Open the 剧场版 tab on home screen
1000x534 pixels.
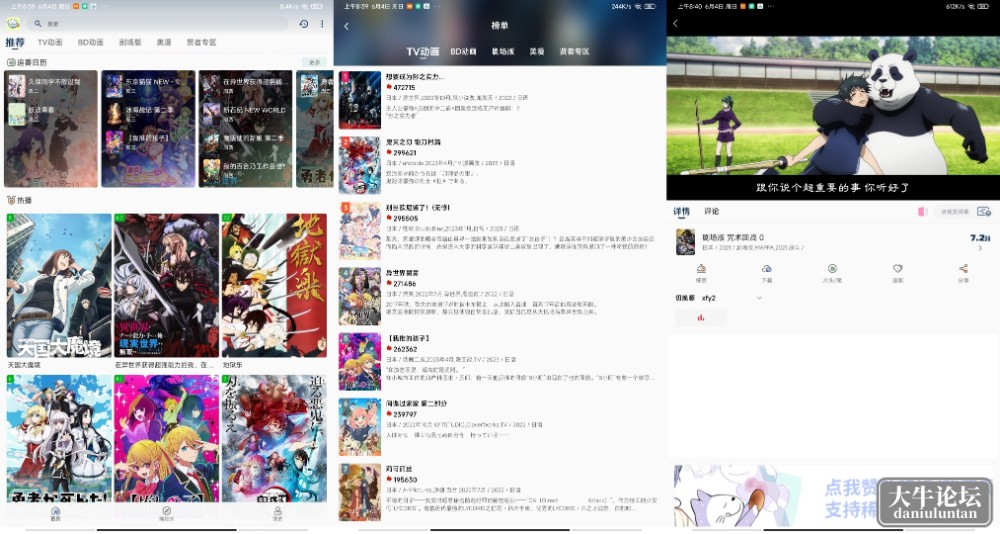click(x=129, y=42)
